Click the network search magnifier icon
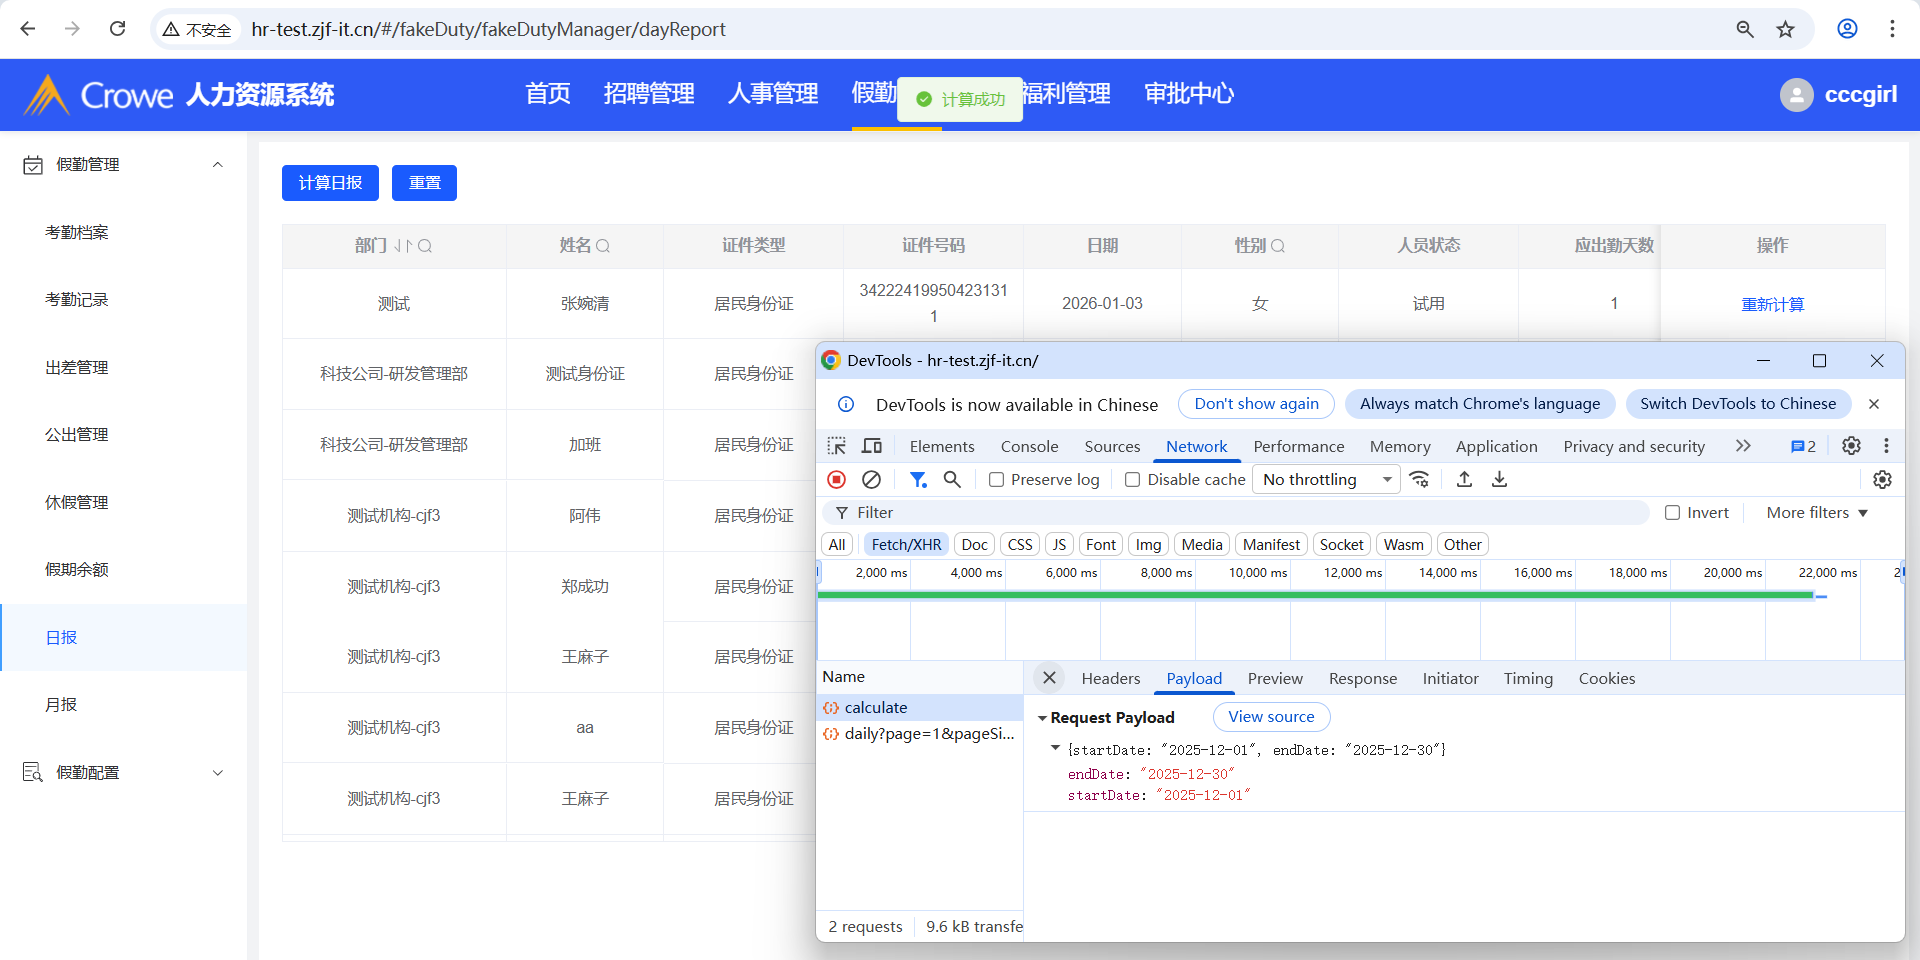 coord(952,480)
